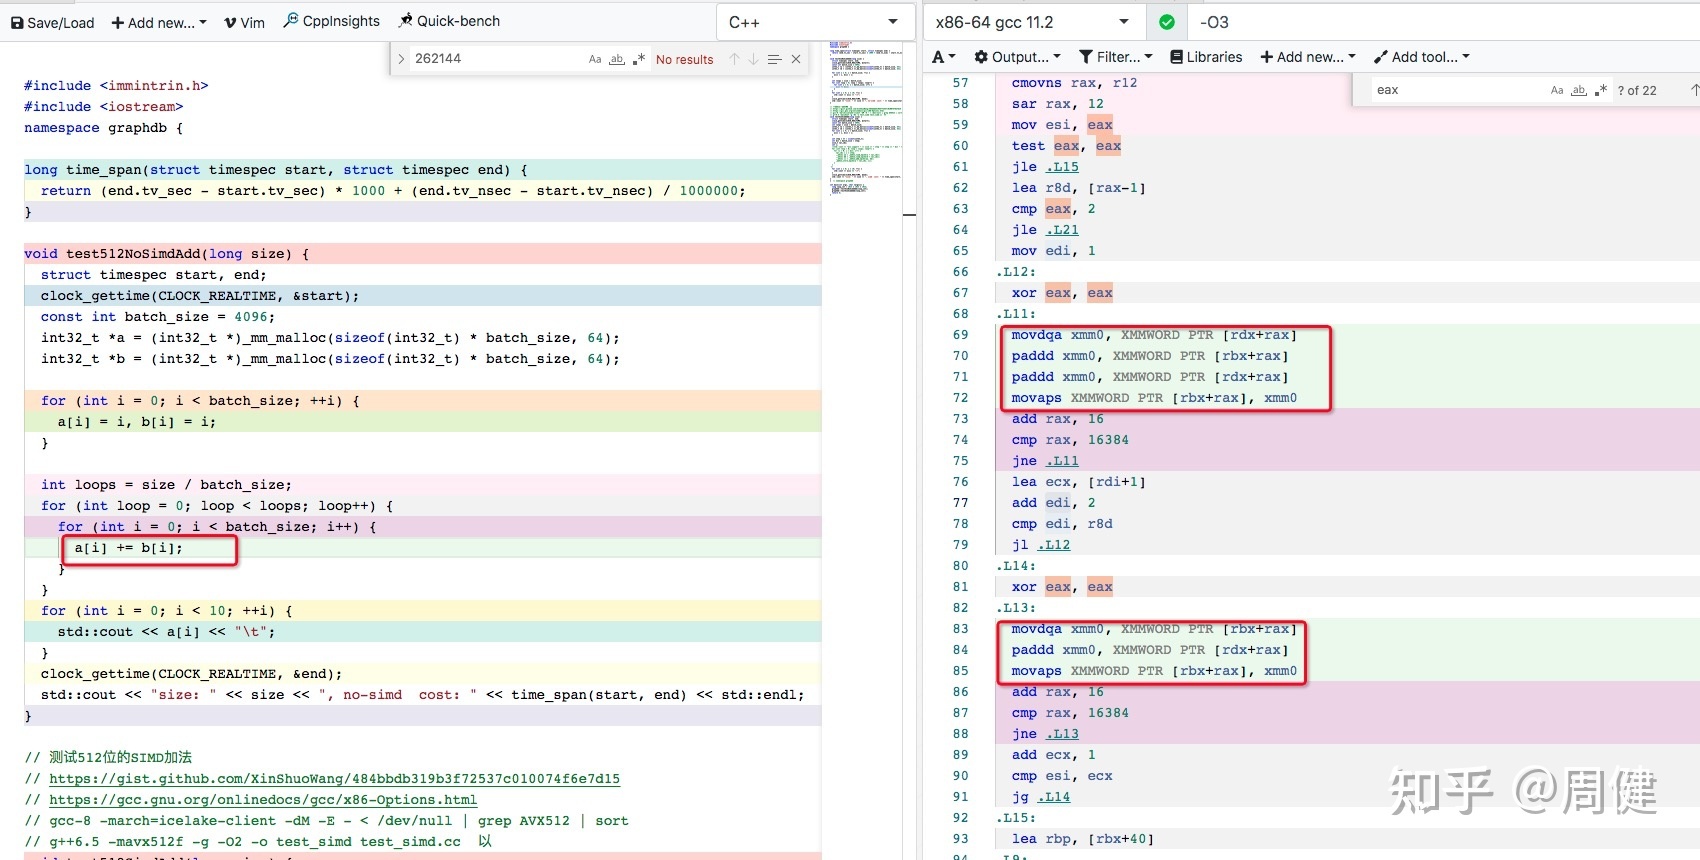Open the C++ language dropdown
The width and height of the screenshot is (1700, 860).
pyautogui.click(x=813, y=22)
